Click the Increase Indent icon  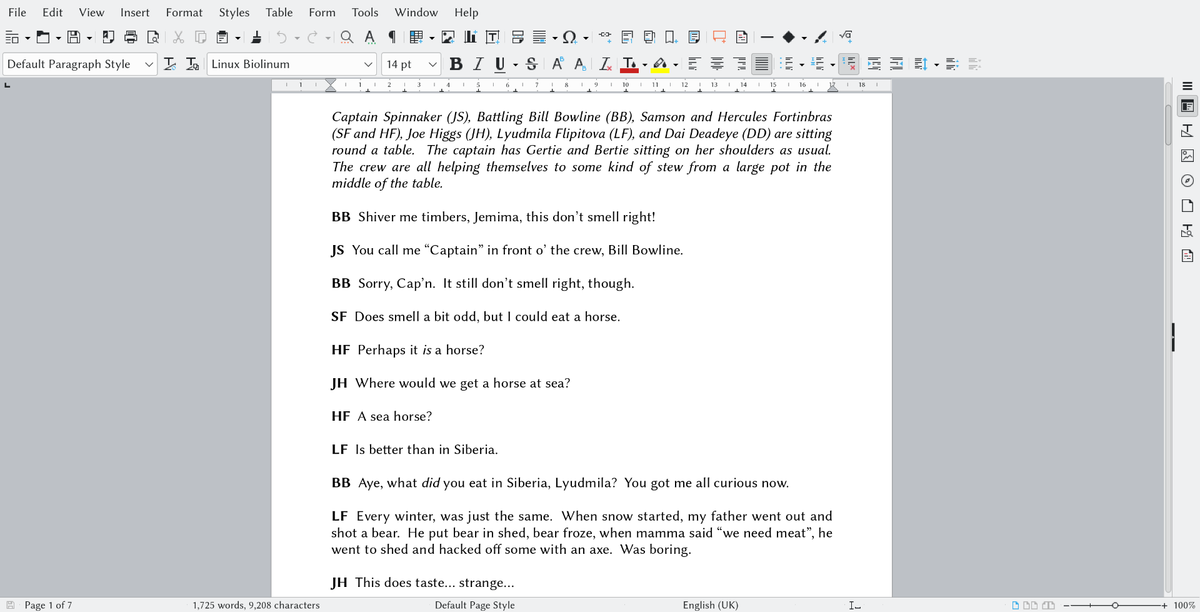coord(874,64)
